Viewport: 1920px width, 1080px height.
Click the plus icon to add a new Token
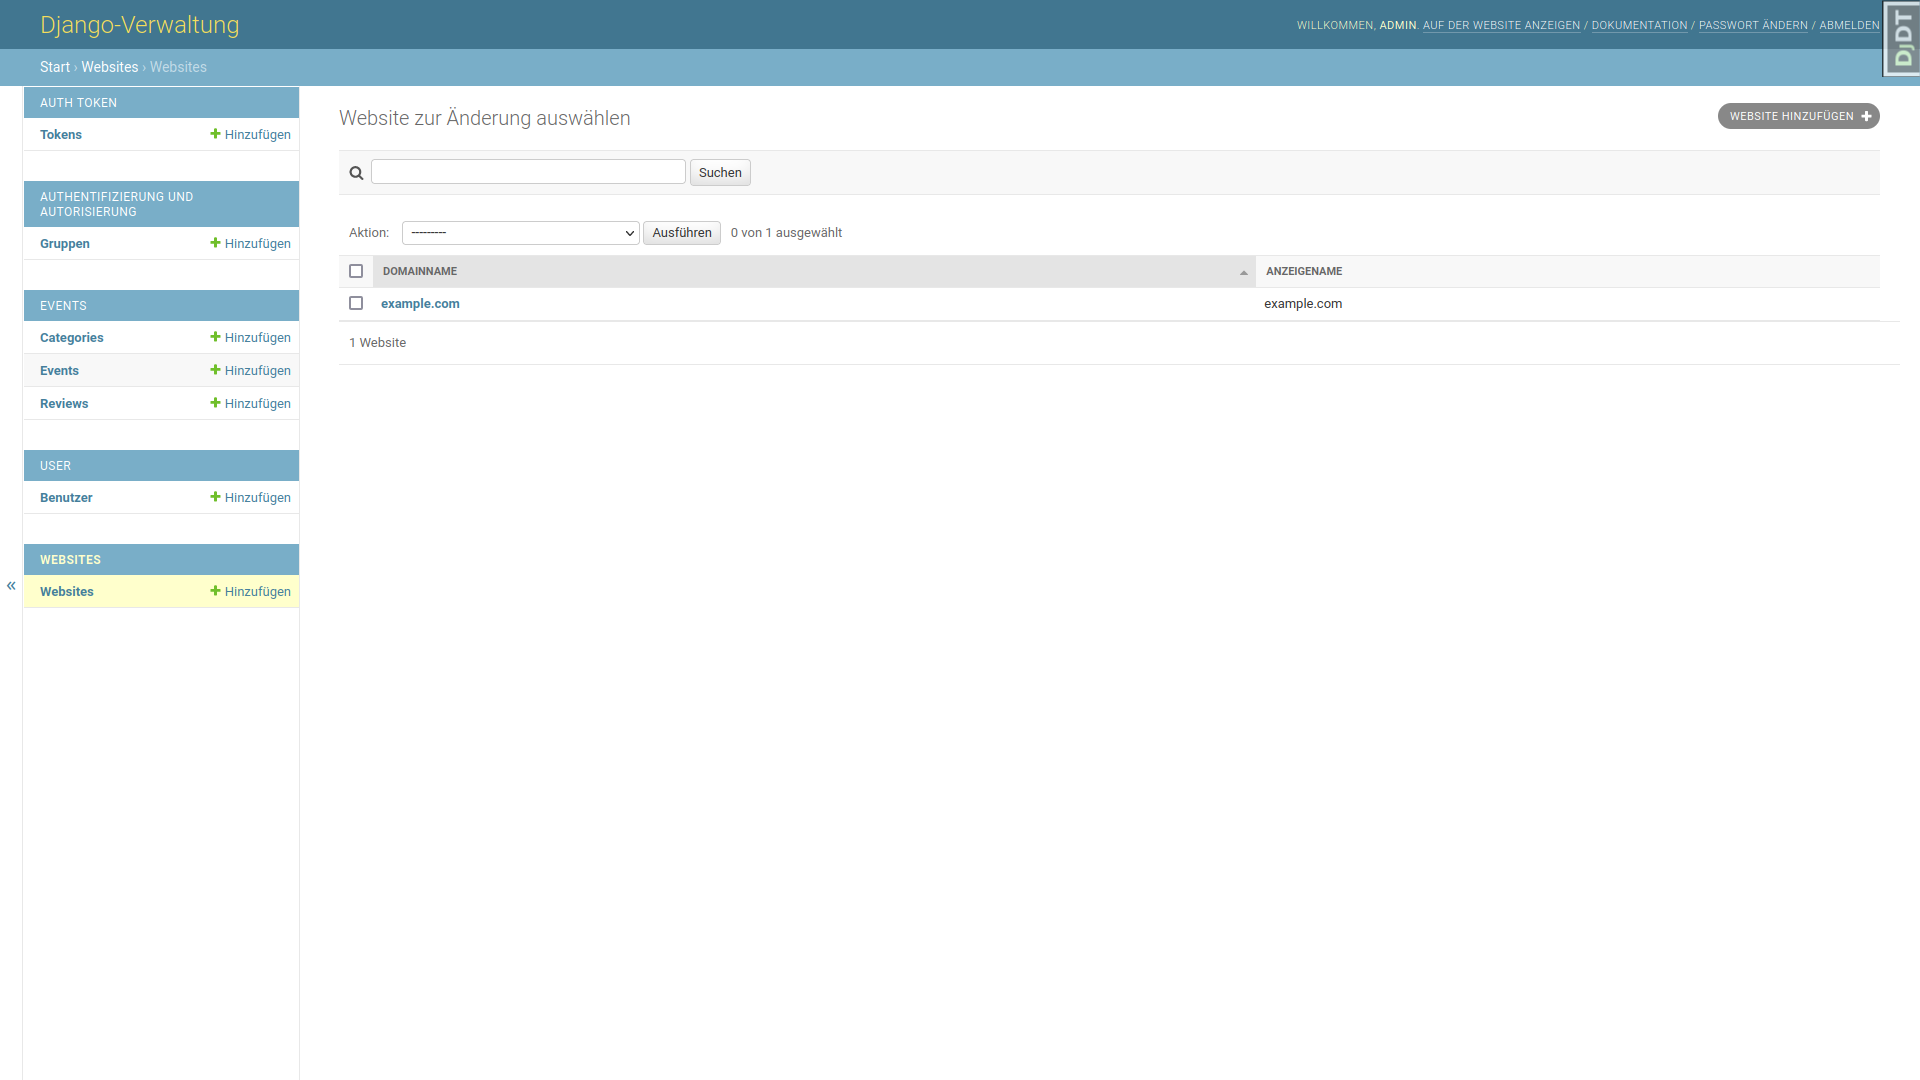(x=215, y=134)
